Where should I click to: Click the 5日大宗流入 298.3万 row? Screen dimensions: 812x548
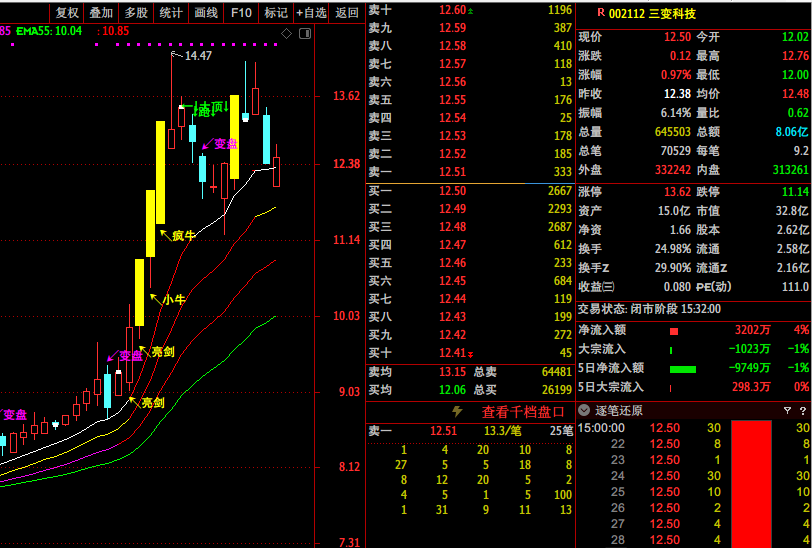click(693, 387)
